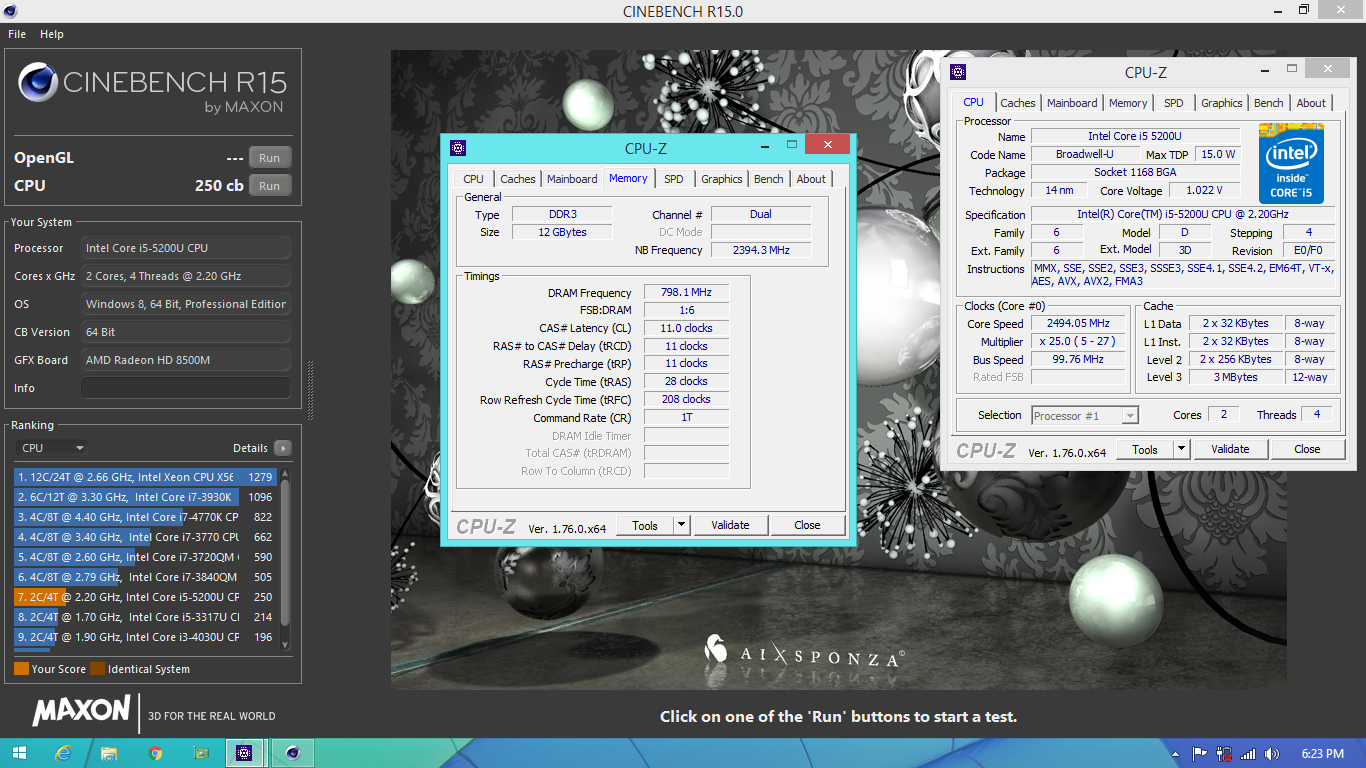The image size is (1366, 768).
Task: Switch to Cinebench via its taskbar icon
Action: [x=292, y=753]
